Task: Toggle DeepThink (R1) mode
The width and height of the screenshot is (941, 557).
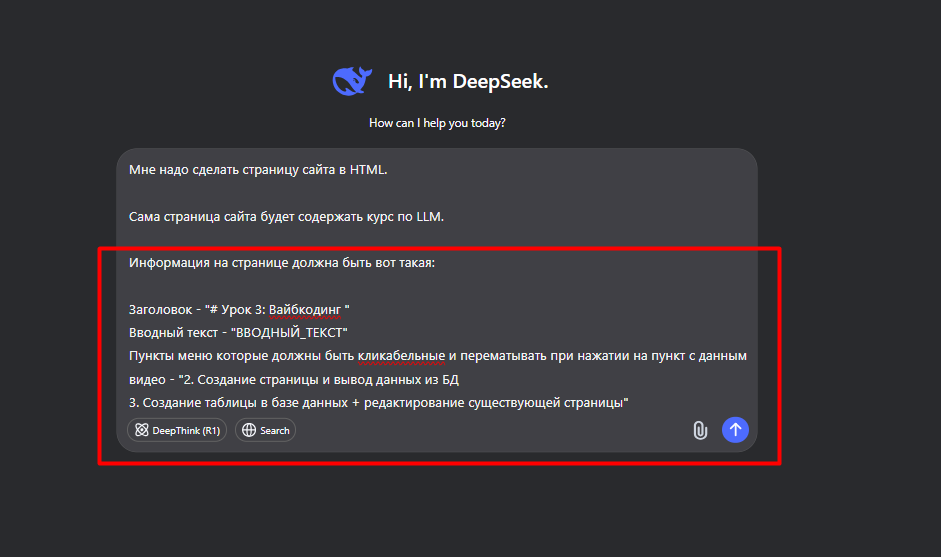Action: pos(177,430)
